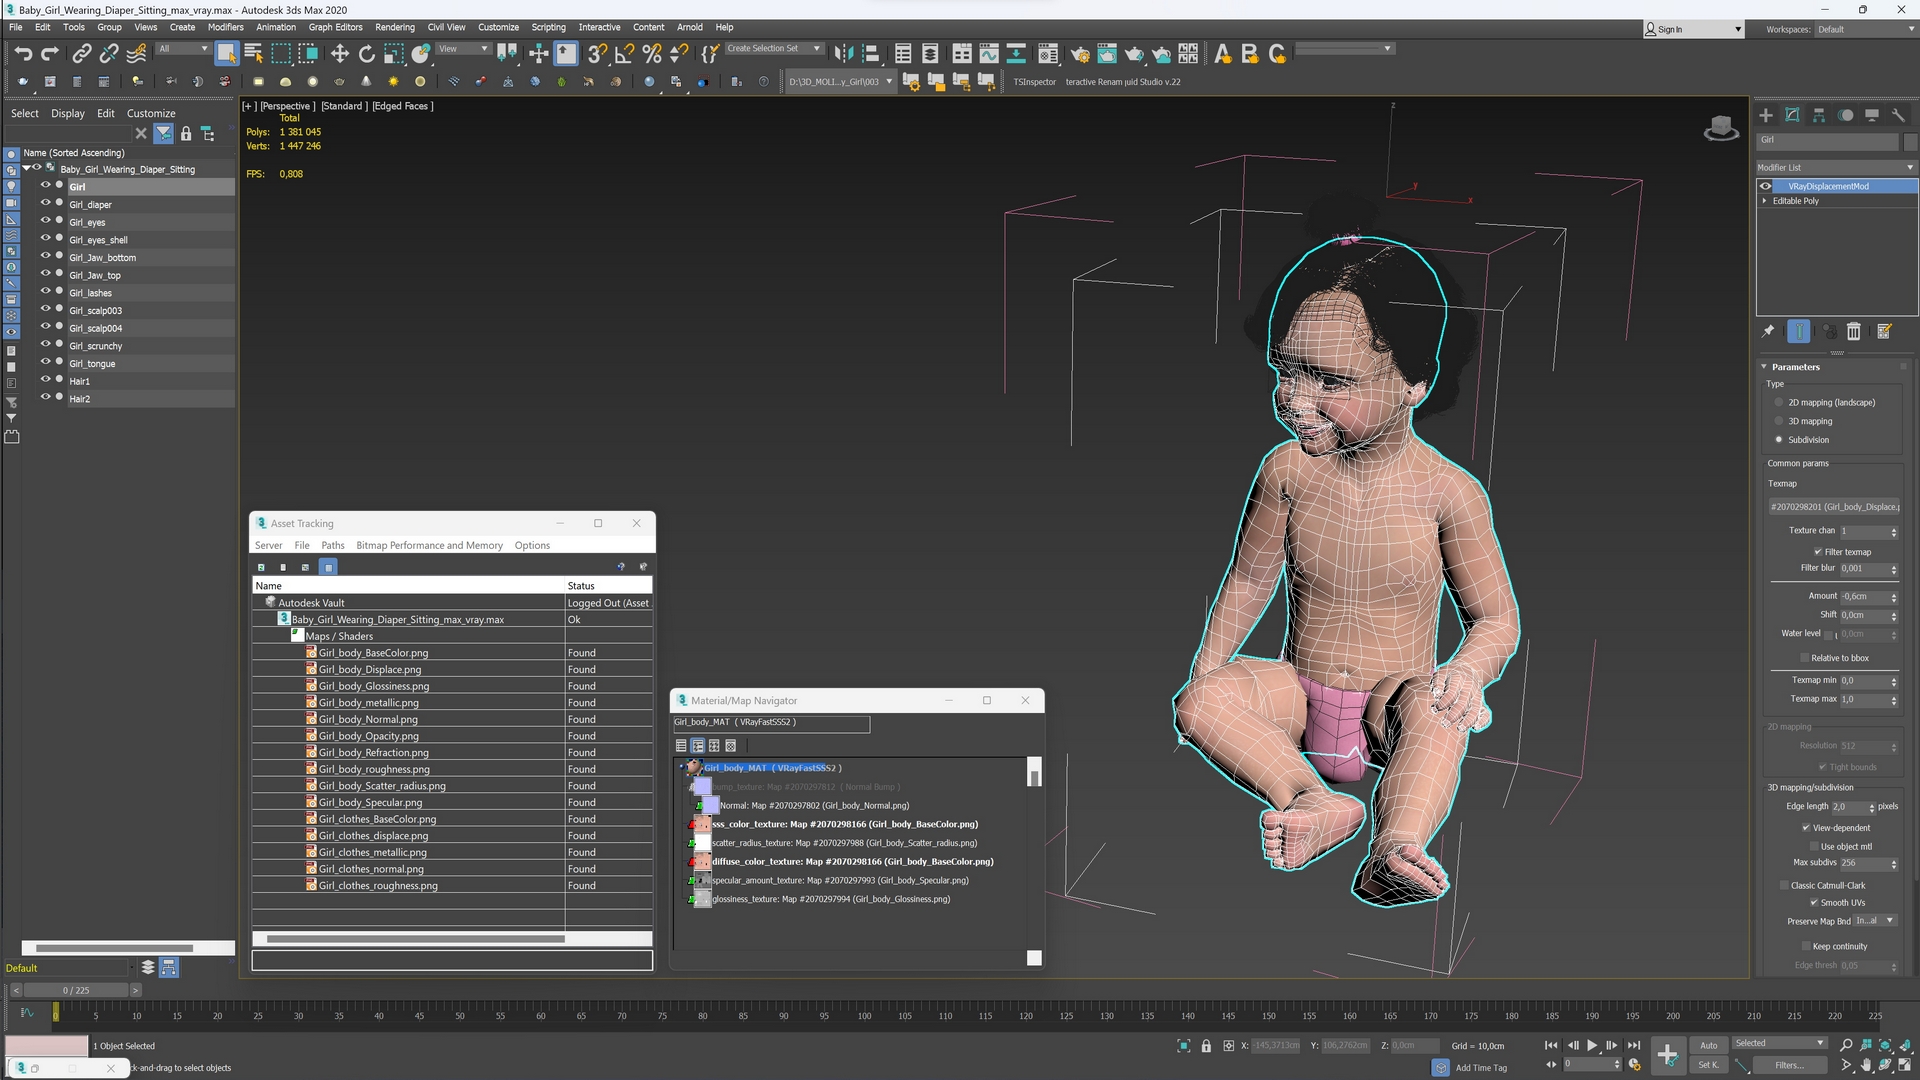Open the Modifiers menu

point(226,27)
